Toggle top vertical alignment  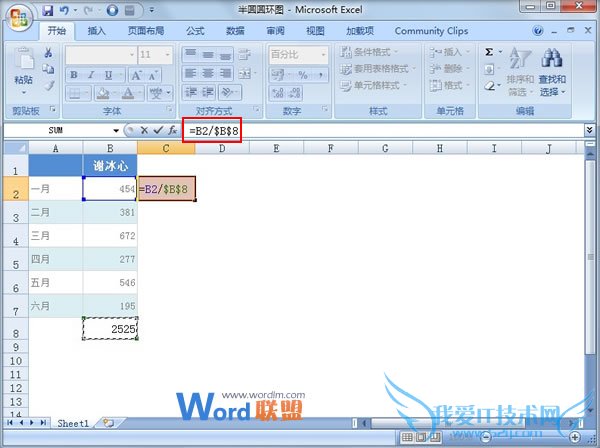(191, 54)
